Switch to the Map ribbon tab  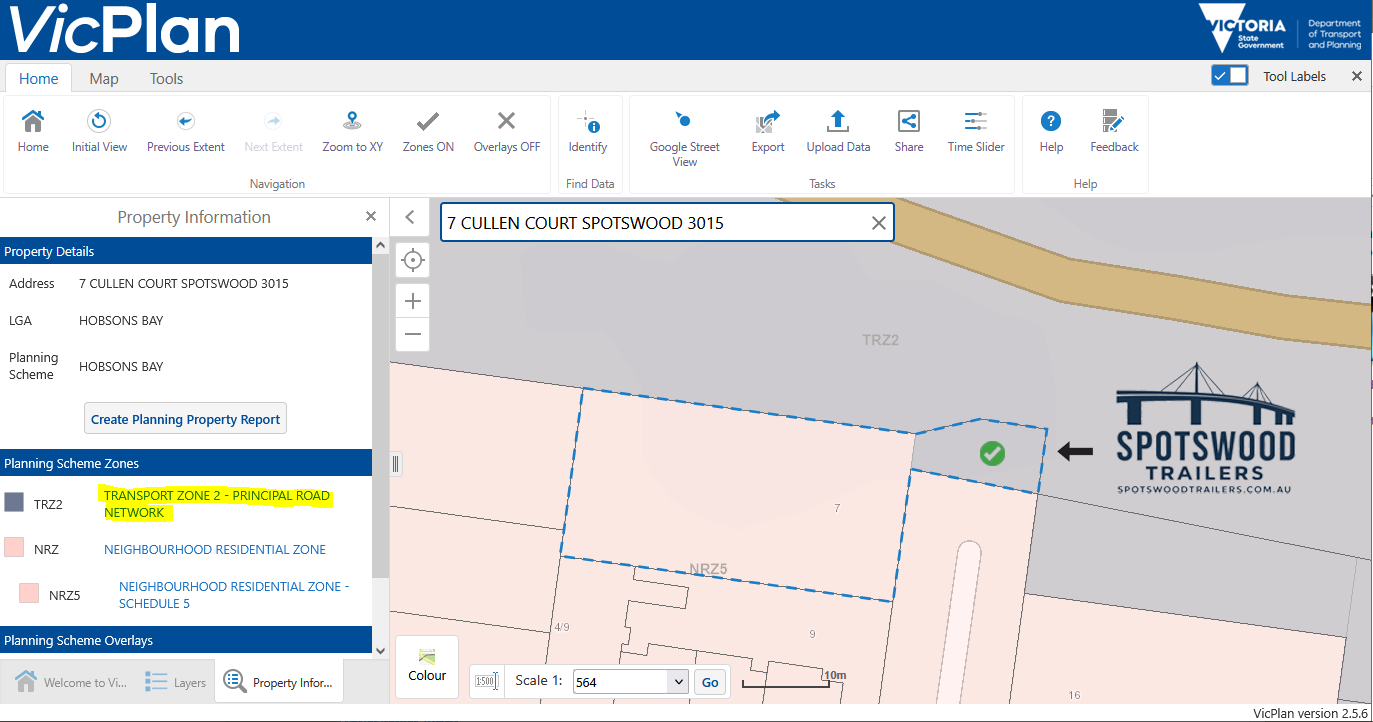pyautogui.click(x=104, y=79)
